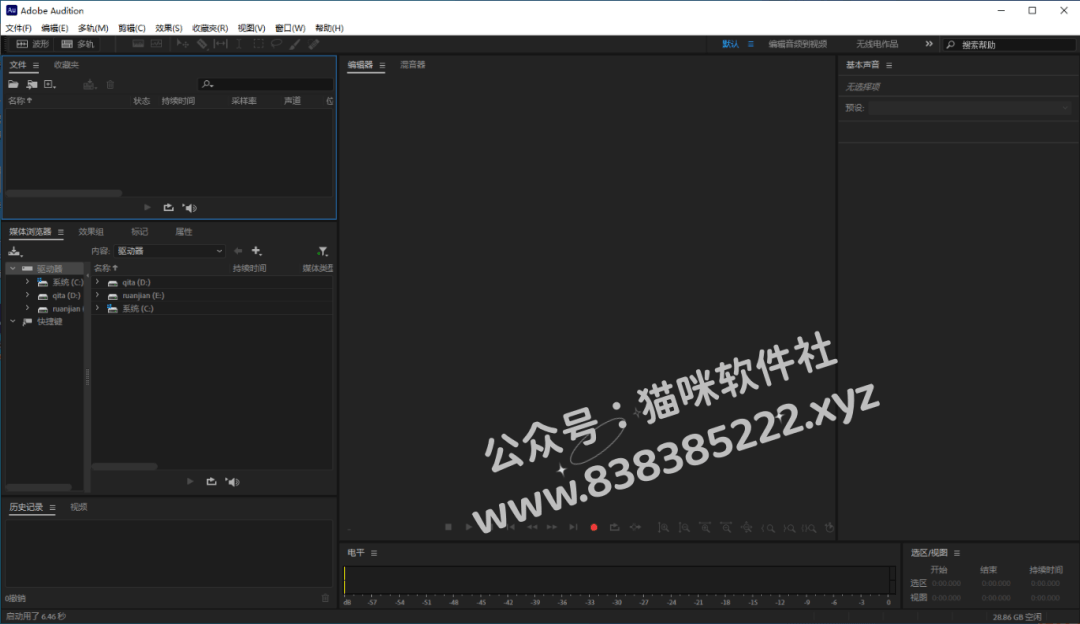
Task: Toggle the spectral pitch display
Action: pyautogui.click(x=156, y=44)
